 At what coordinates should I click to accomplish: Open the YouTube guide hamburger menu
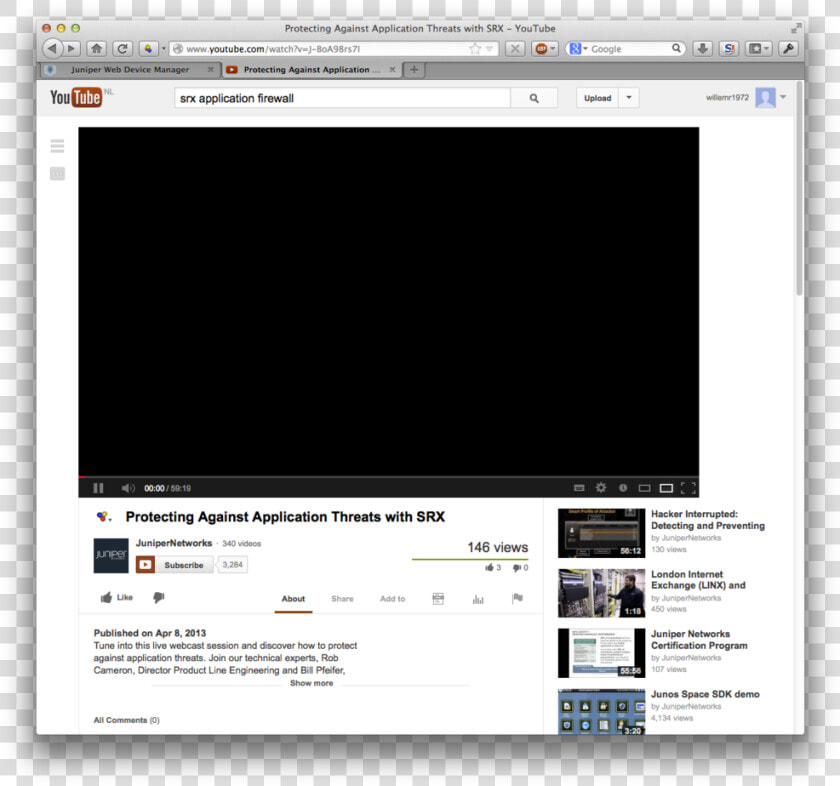[x=57, y=146]
